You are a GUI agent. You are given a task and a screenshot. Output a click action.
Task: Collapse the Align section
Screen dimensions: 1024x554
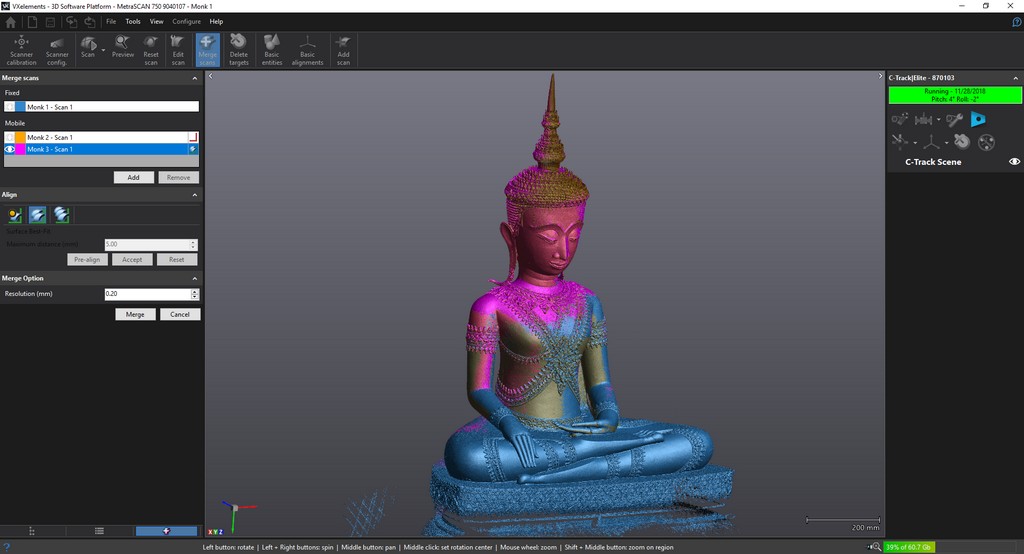[x=195, y=195]
